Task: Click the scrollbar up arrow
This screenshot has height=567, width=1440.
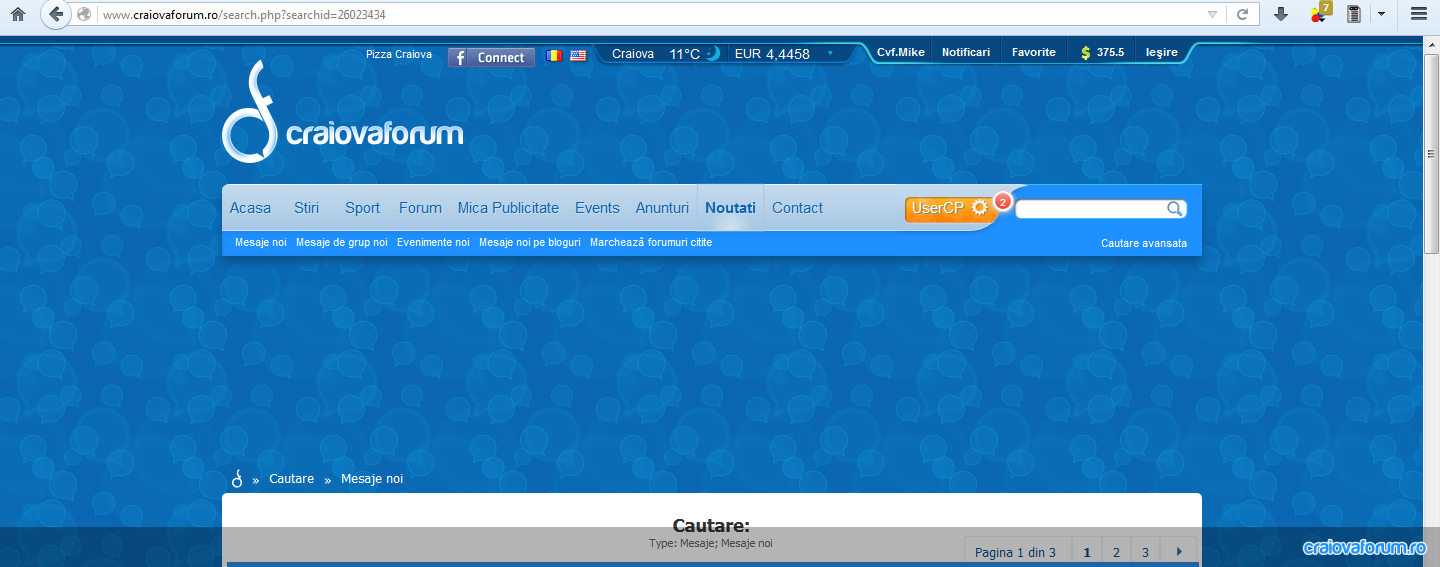Action: coord(1431,45)
